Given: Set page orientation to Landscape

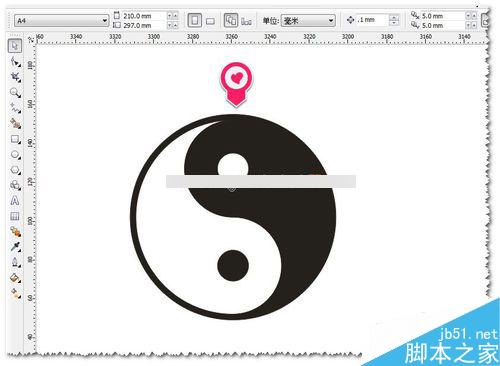Looking at the screenshot, I should (x=210, y=21).
